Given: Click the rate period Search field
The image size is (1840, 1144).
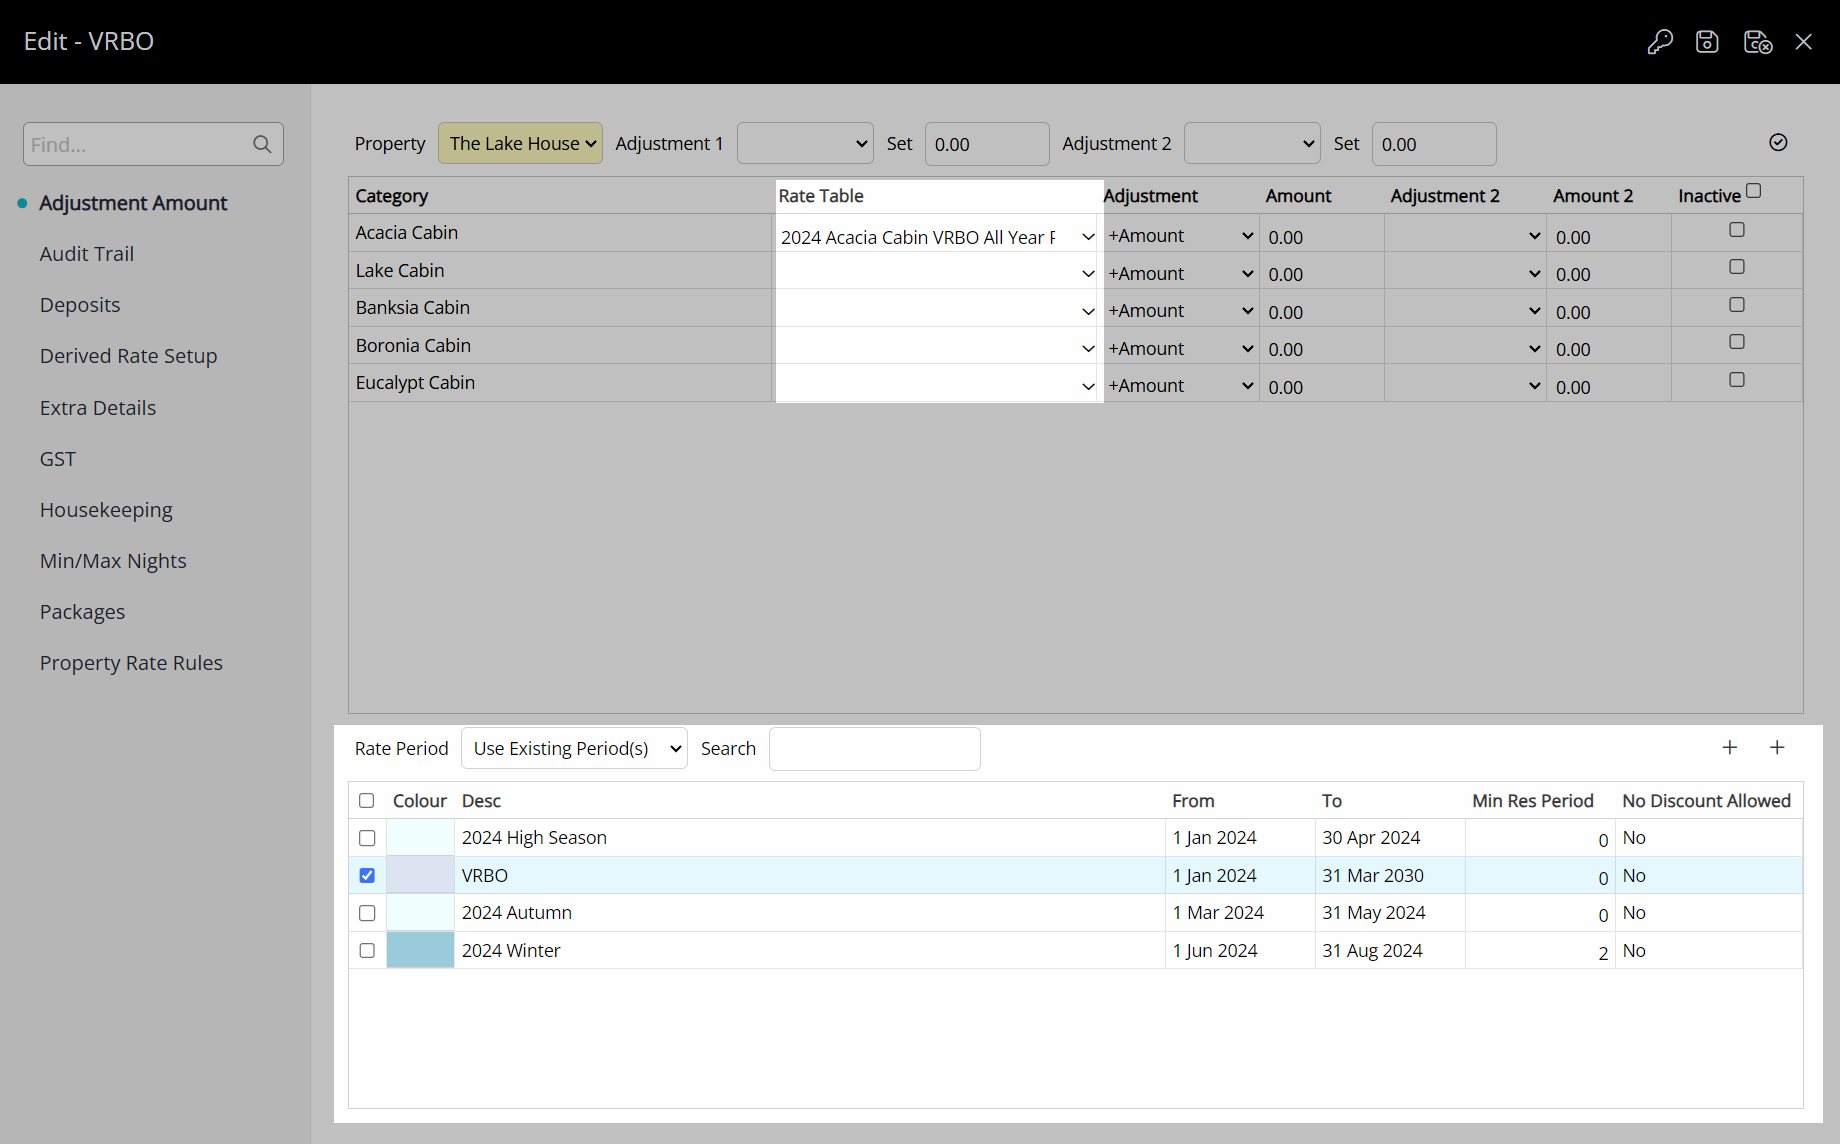Looking at the screenshot, I should tap(875, 748).
